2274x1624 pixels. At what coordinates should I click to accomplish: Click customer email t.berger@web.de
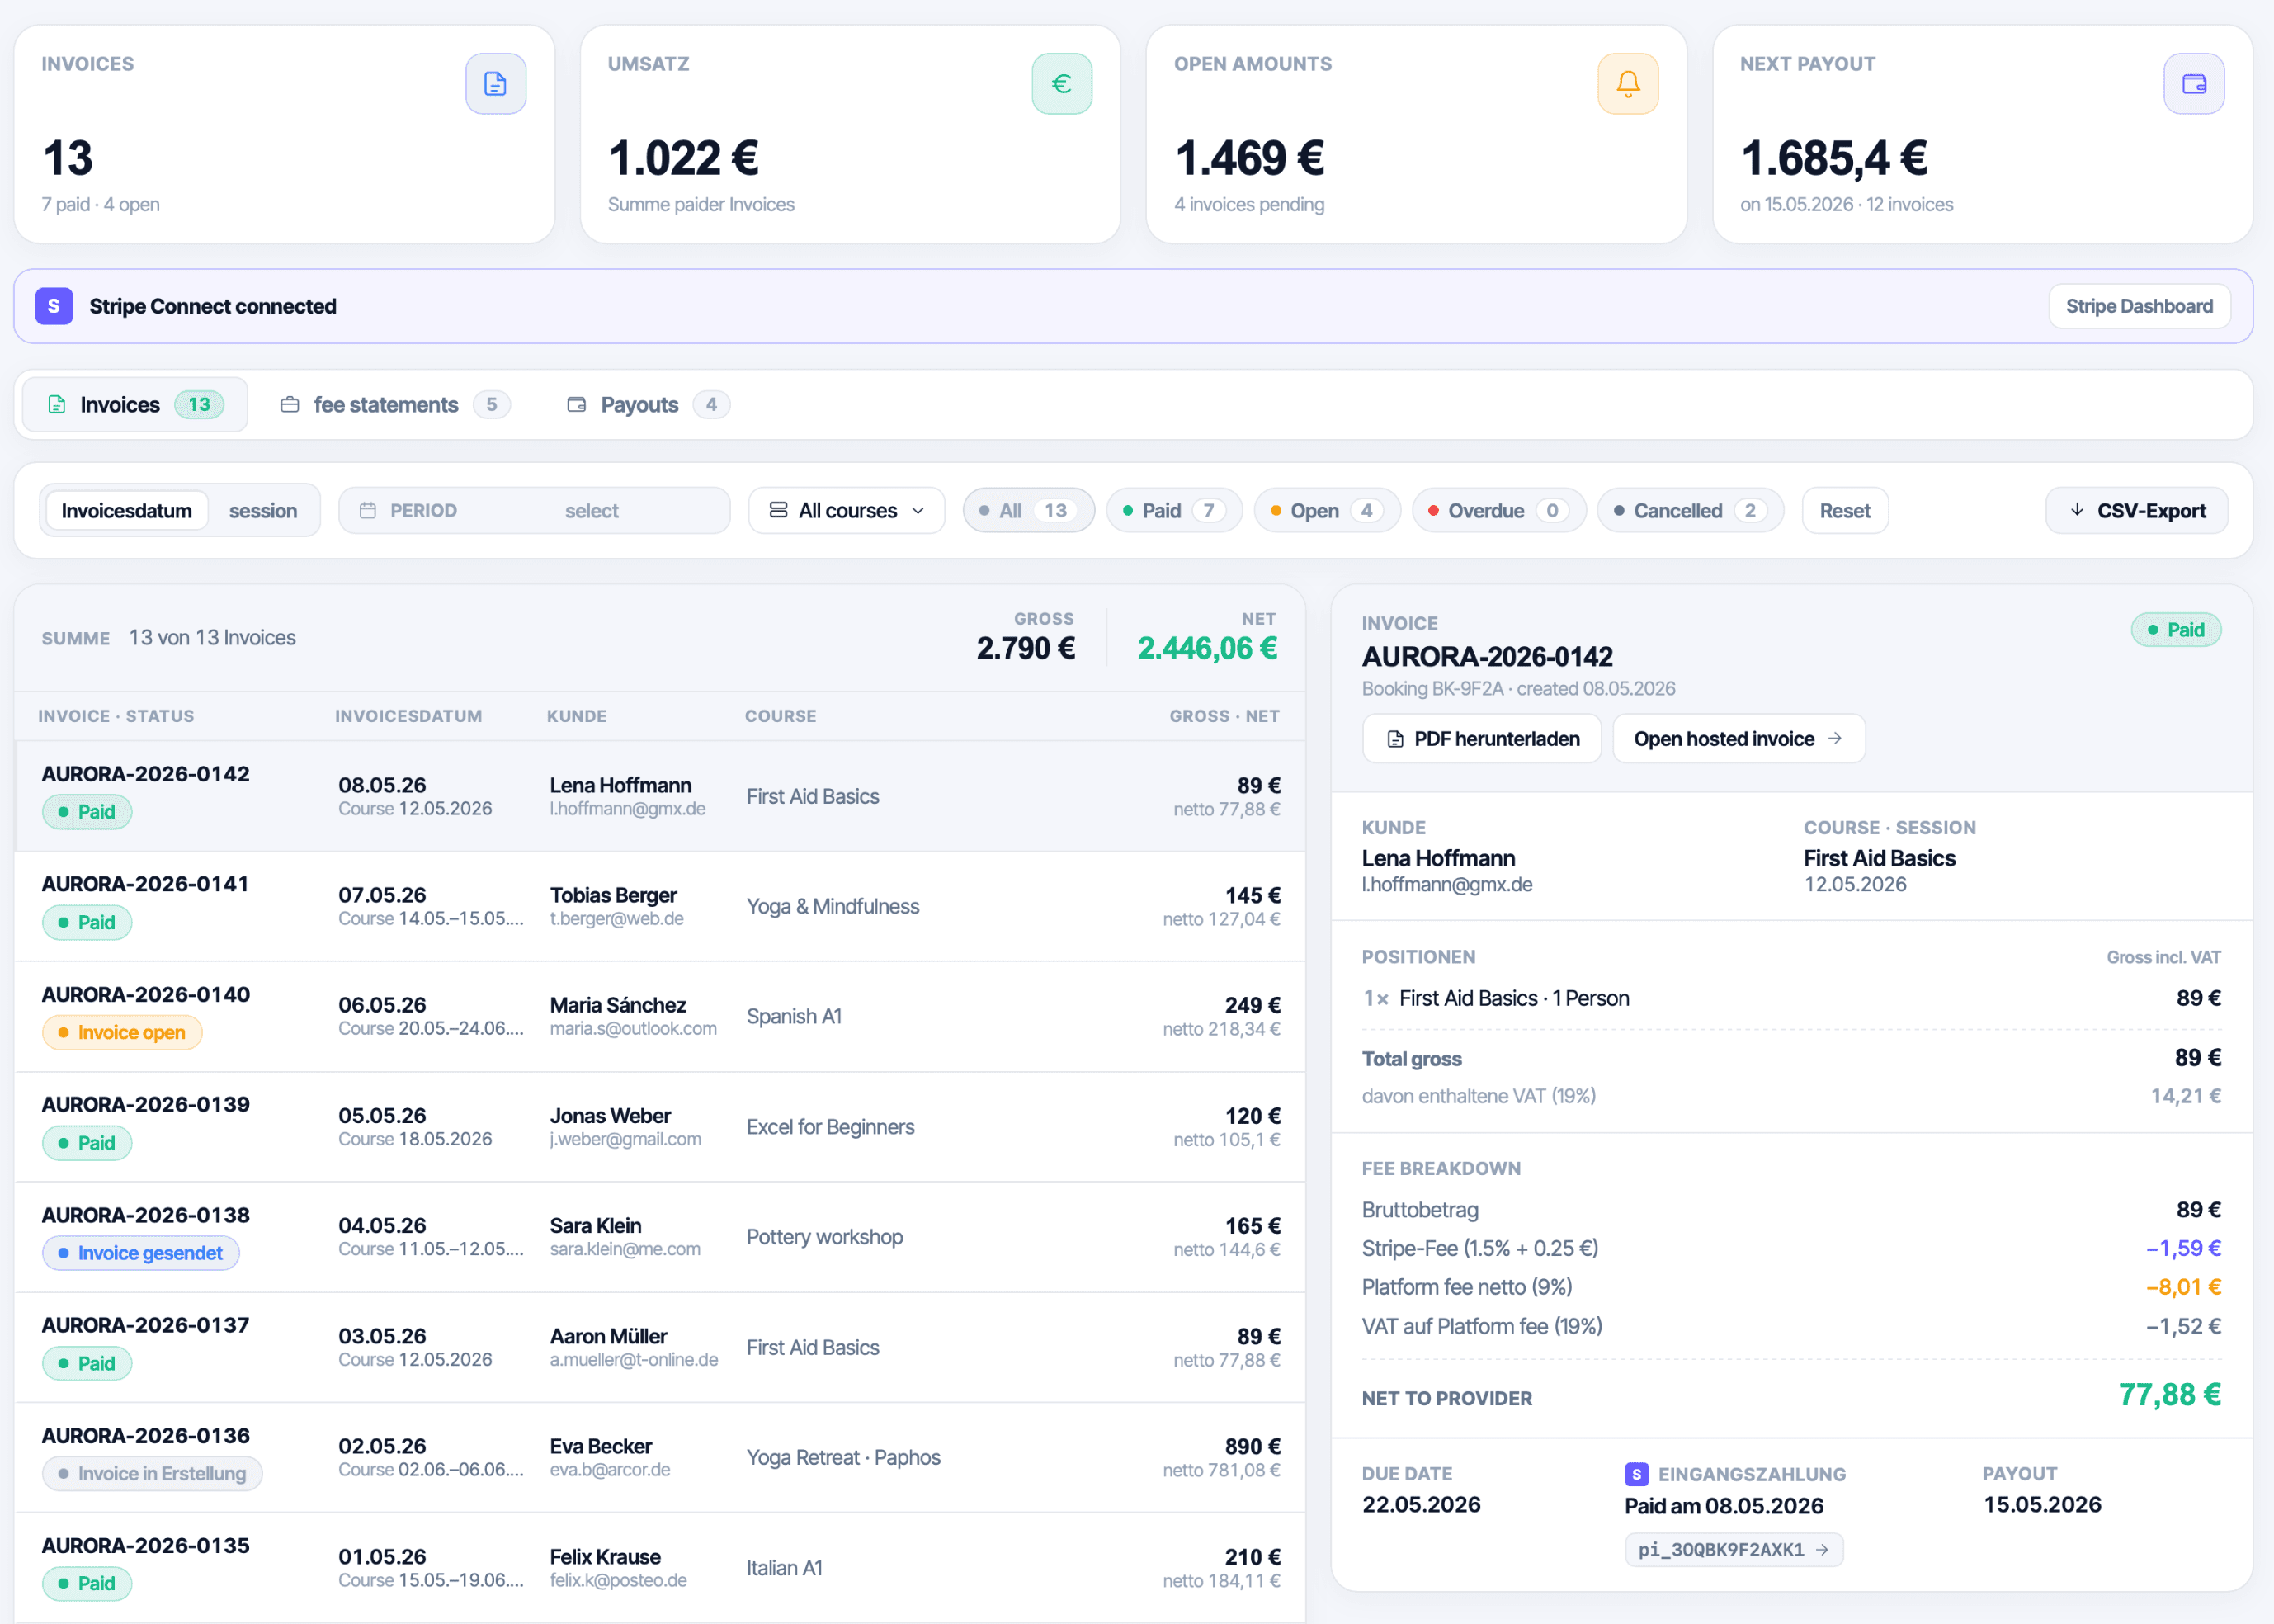[x=616, y=919]
